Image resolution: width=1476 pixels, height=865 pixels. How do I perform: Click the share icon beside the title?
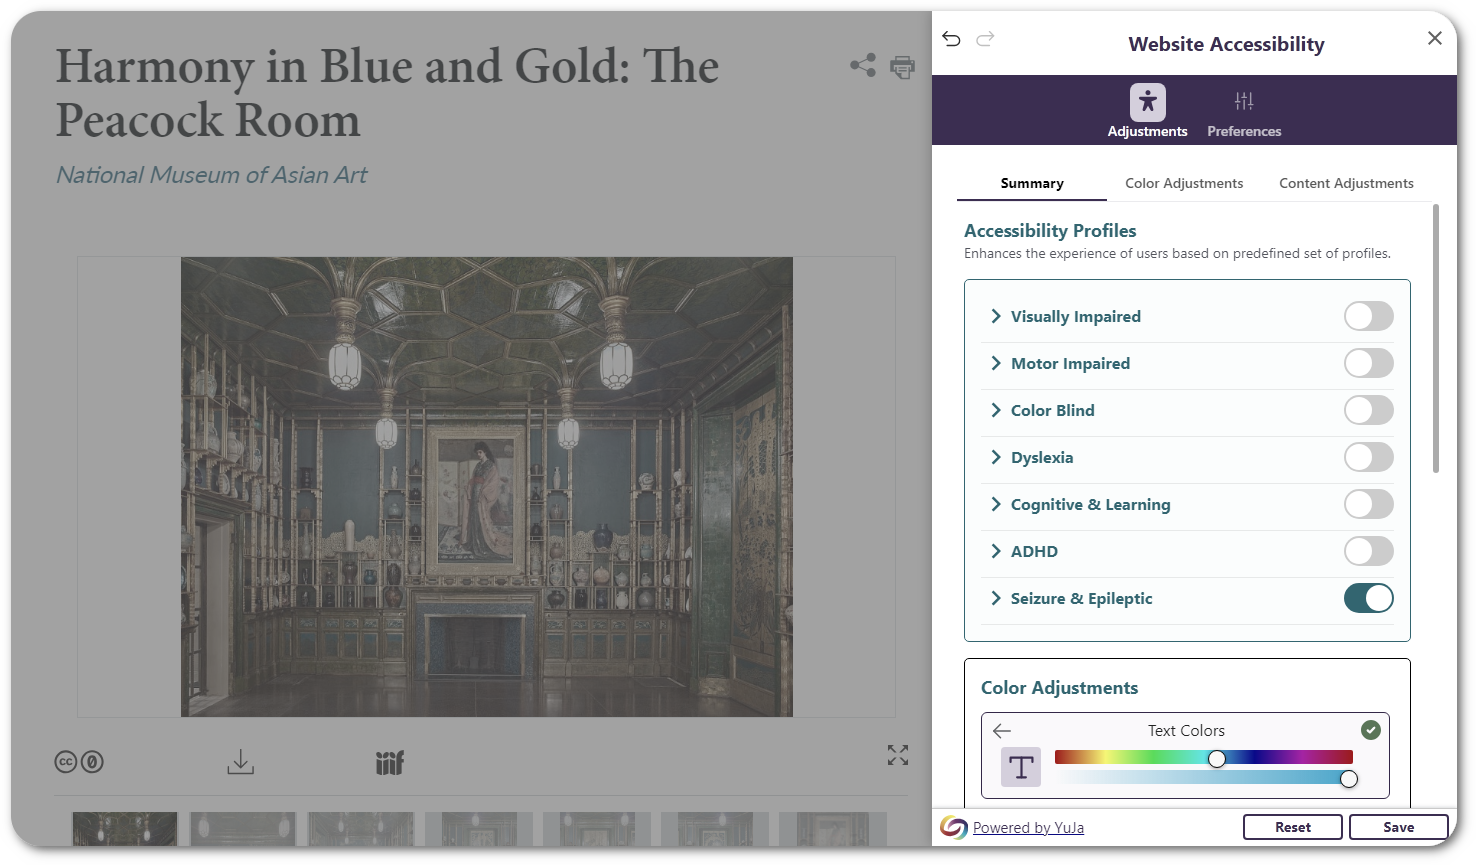pyautogui.click(x=862, y=66)
